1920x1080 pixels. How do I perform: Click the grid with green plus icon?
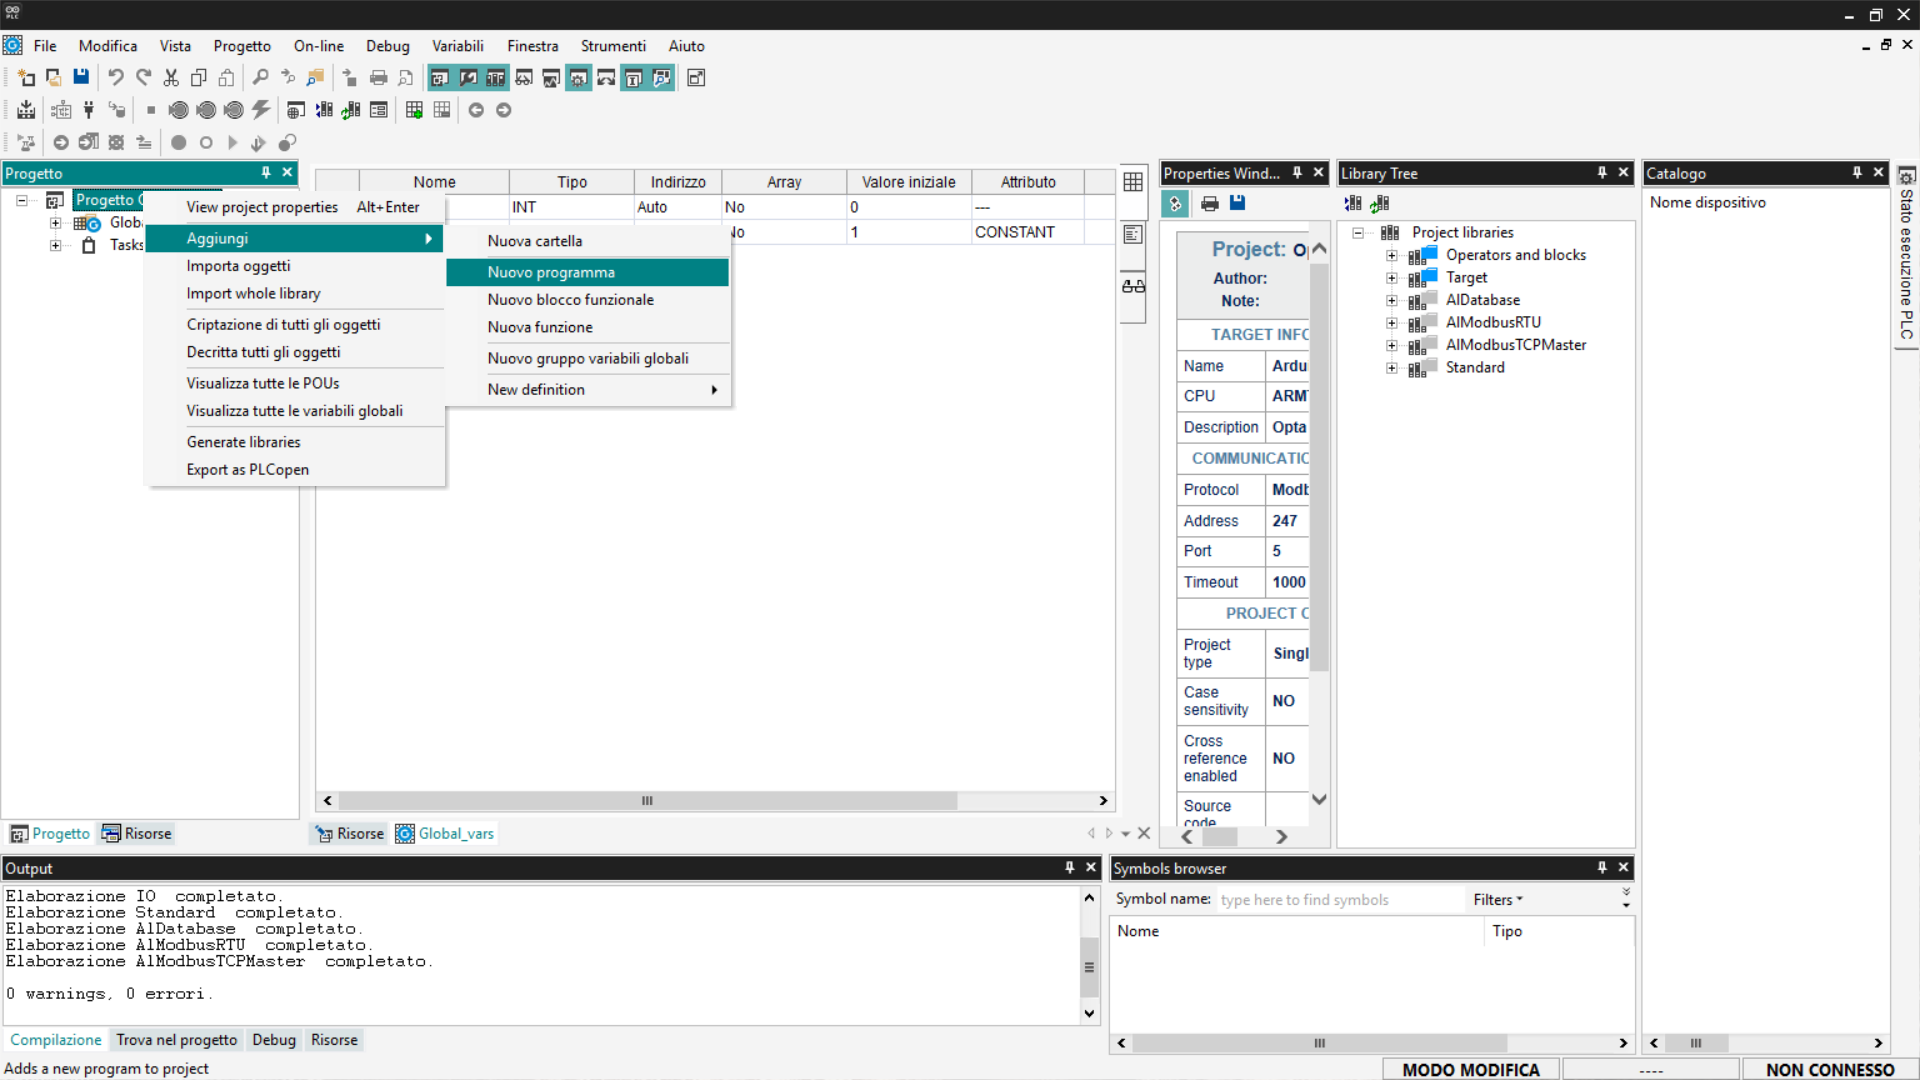tap(414, 110)
